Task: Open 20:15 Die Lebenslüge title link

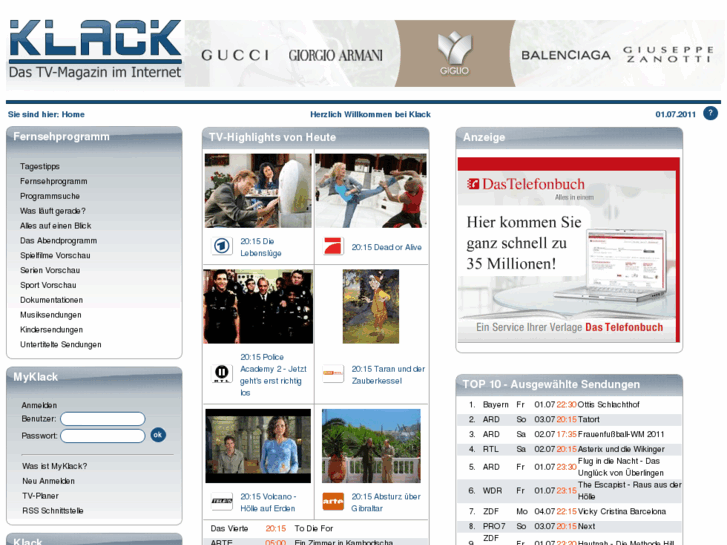Action: click(x=261, y=247)
